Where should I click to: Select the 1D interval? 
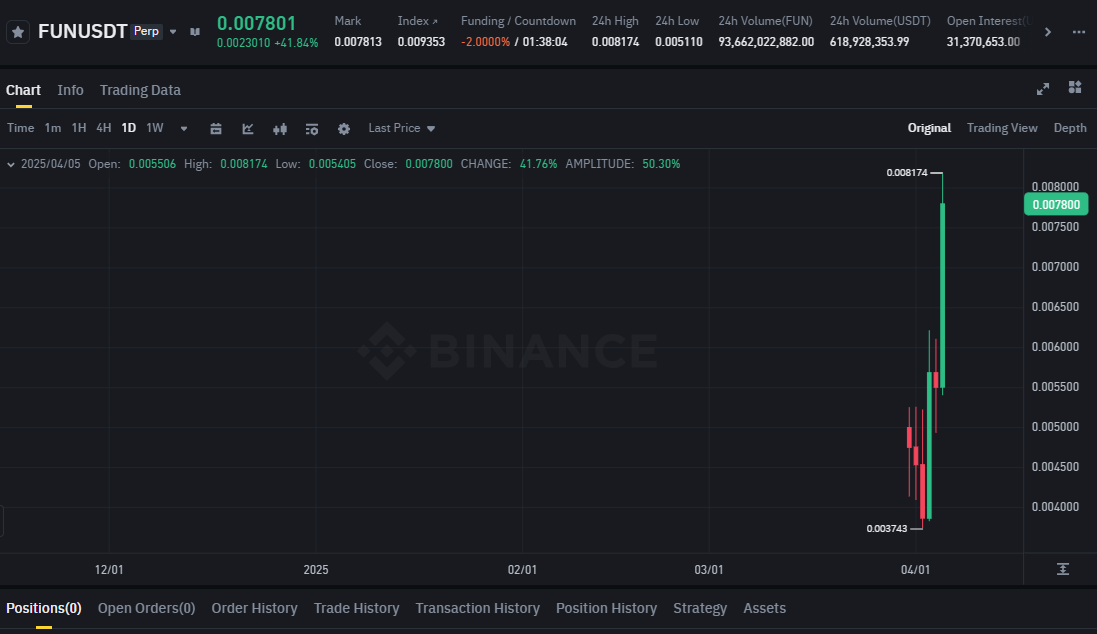click(129, 128)
